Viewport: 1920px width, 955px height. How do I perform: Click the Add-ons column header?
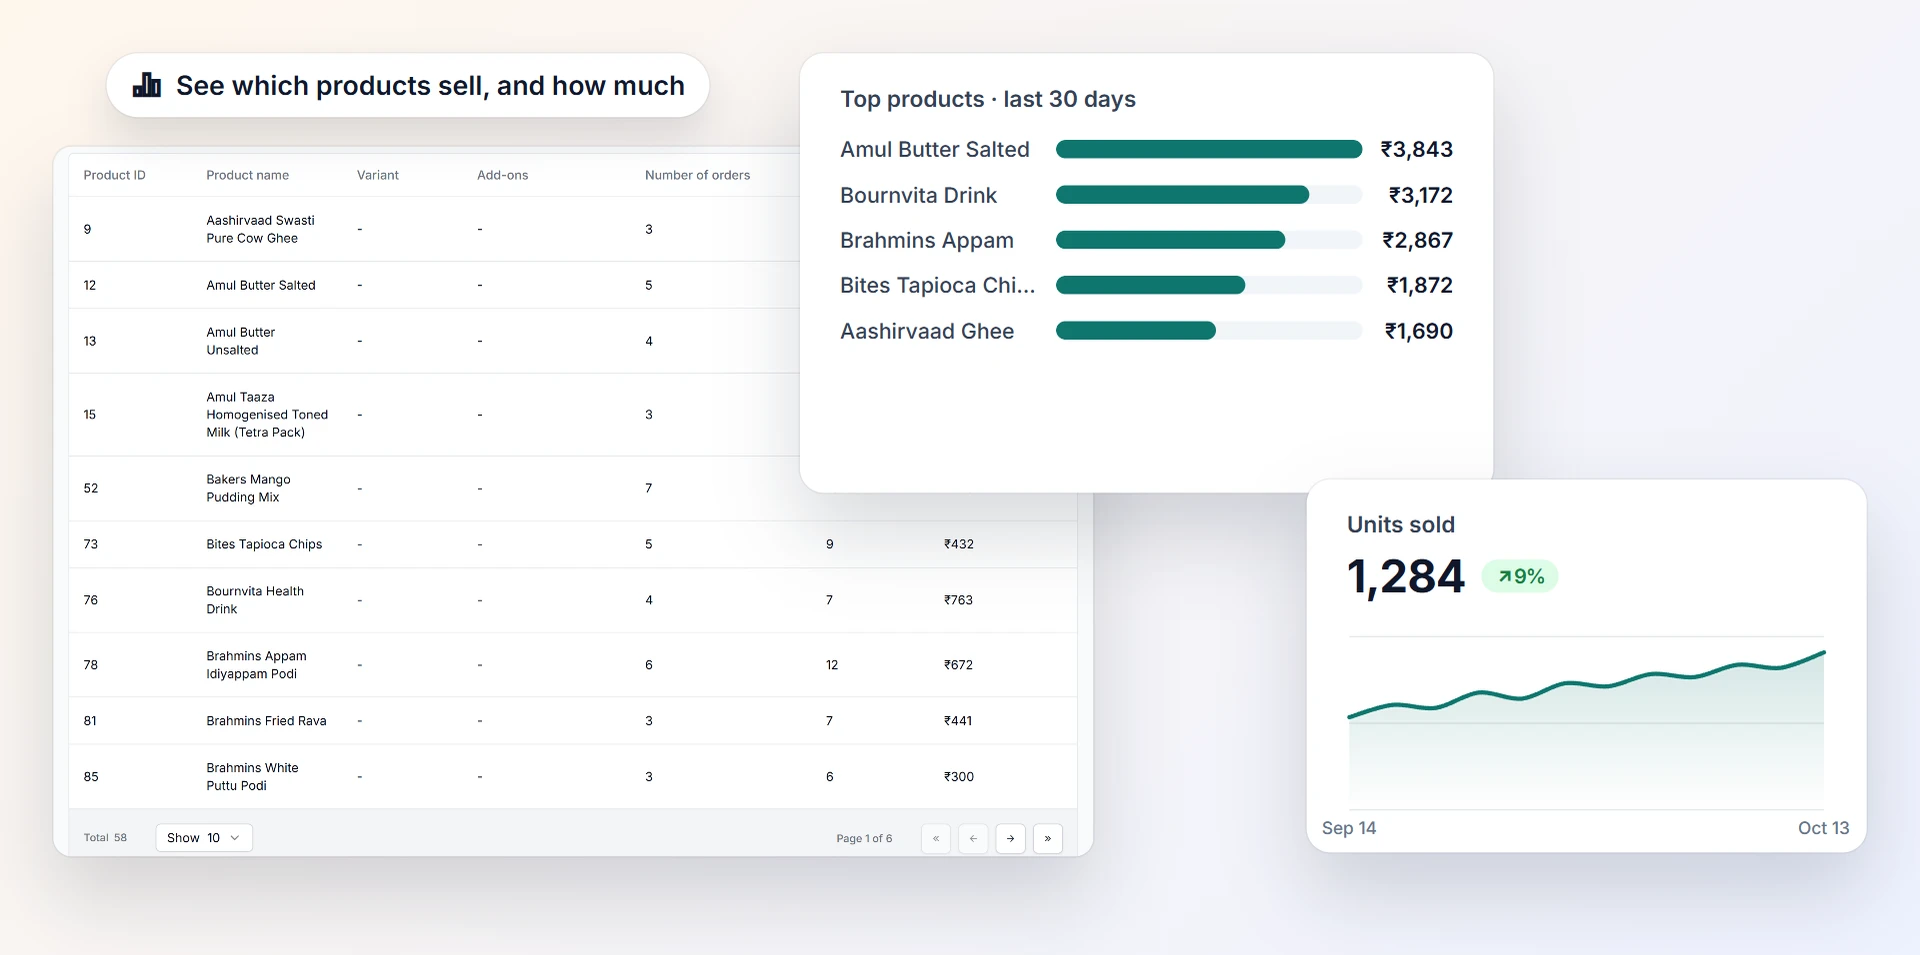tap(502, 175)
